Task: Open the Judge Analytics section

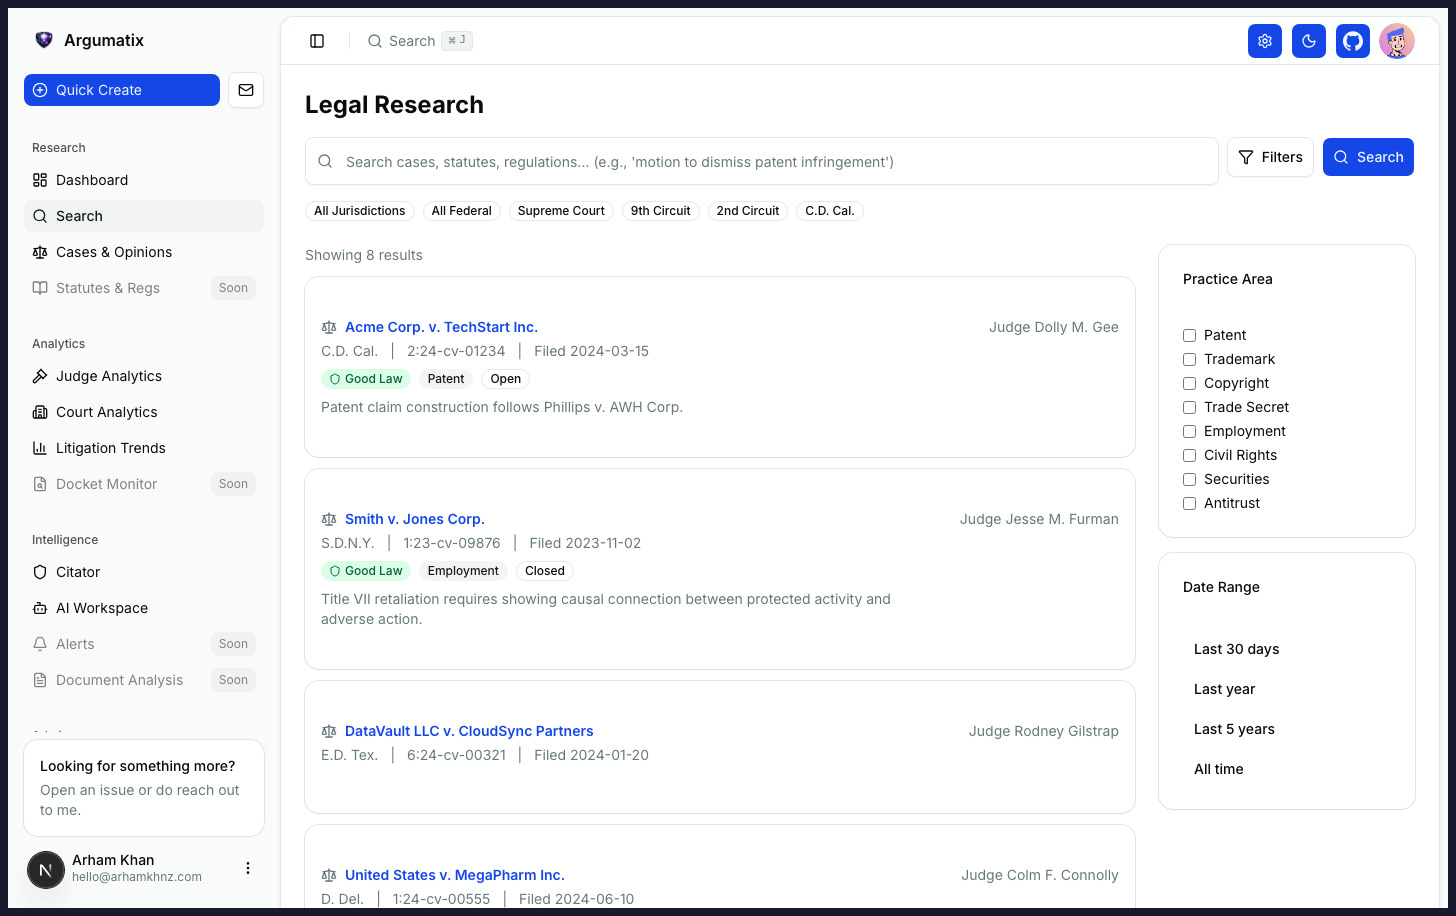Action: pos(107,376)
